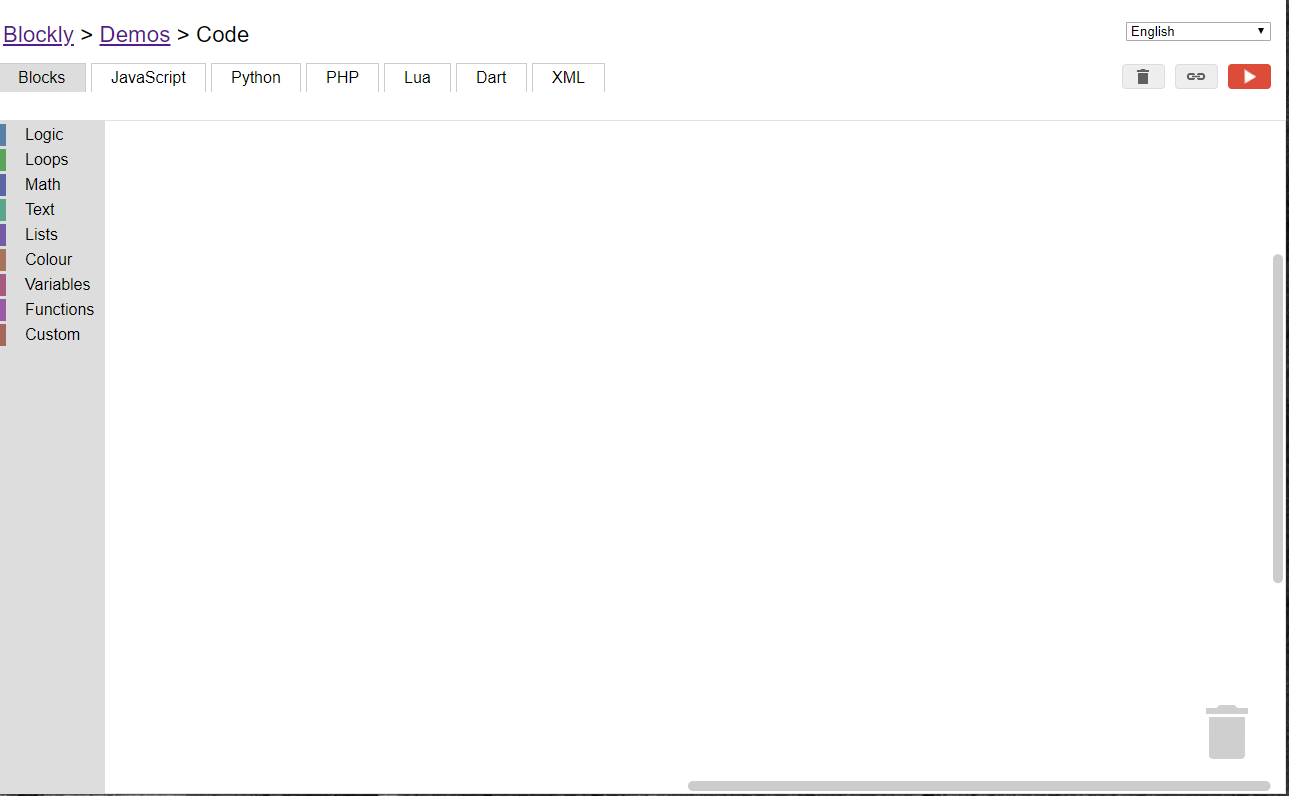1289x796 pixels.
Task: Click the link sharing icon
Action: point(1196,76)
